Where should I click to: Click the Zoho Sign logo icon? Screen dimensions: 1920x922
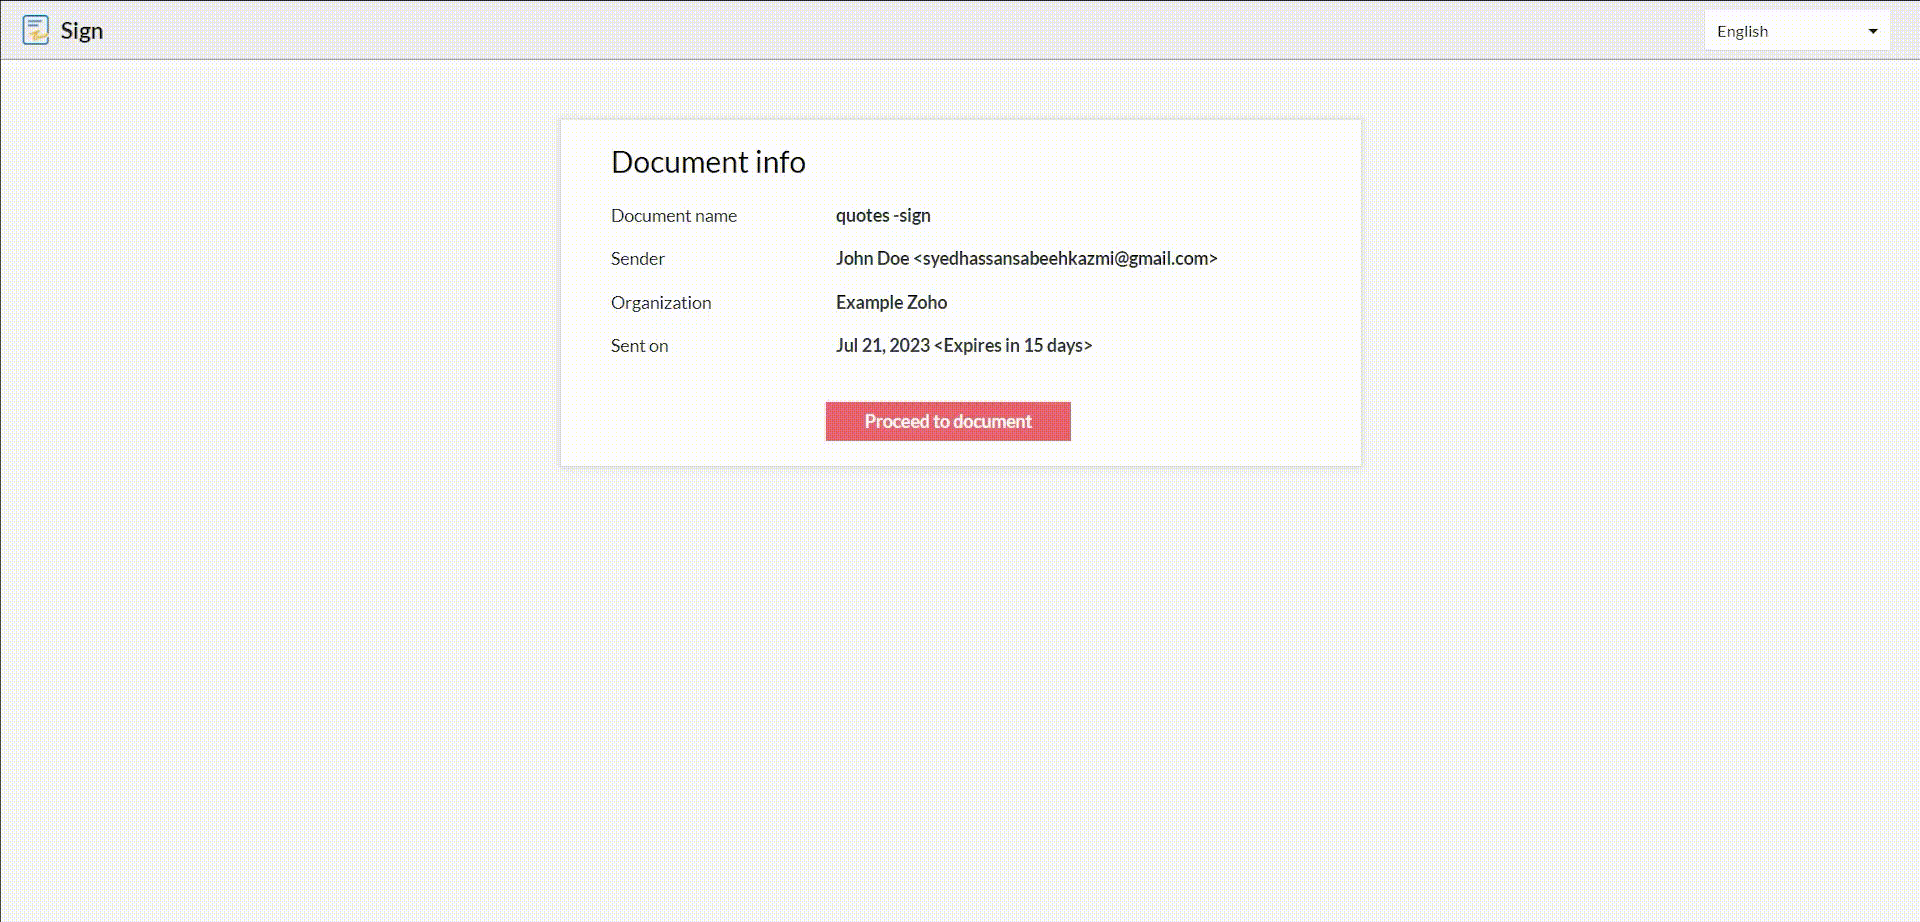click(36, 31)
